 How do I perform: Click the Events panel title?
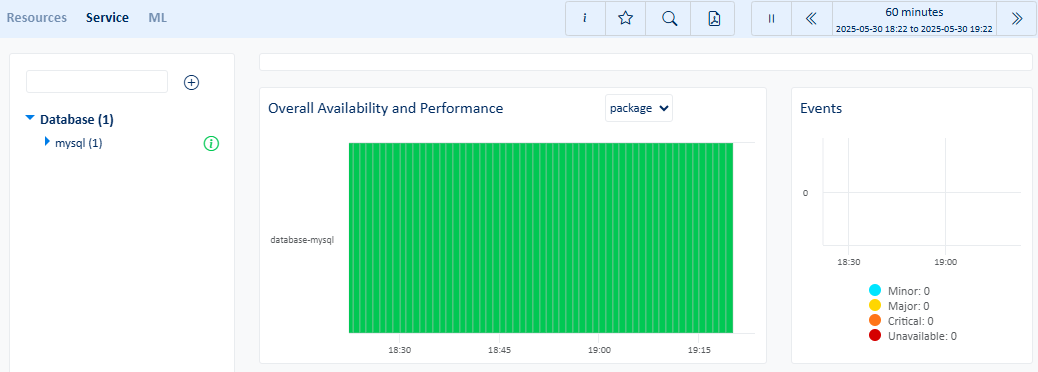[821, 109]
